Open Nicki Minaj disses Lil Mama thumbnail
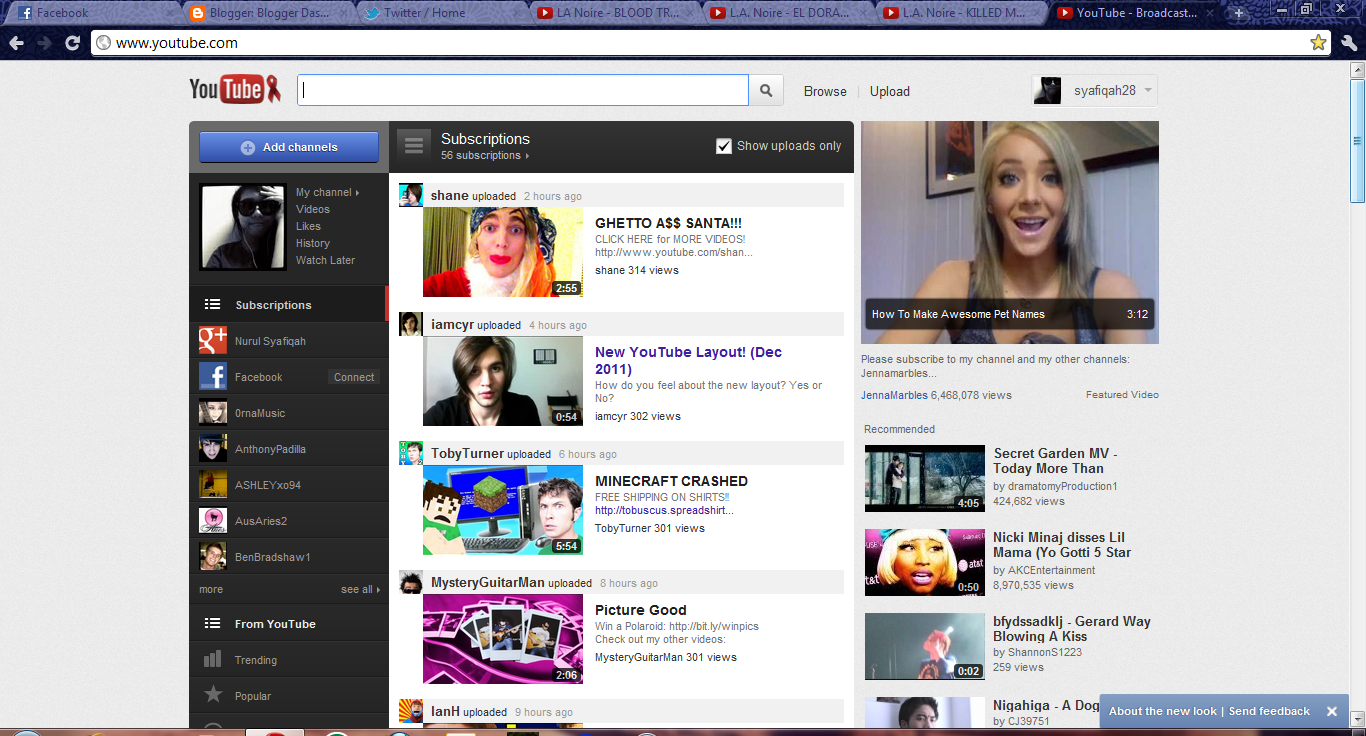 925,562
